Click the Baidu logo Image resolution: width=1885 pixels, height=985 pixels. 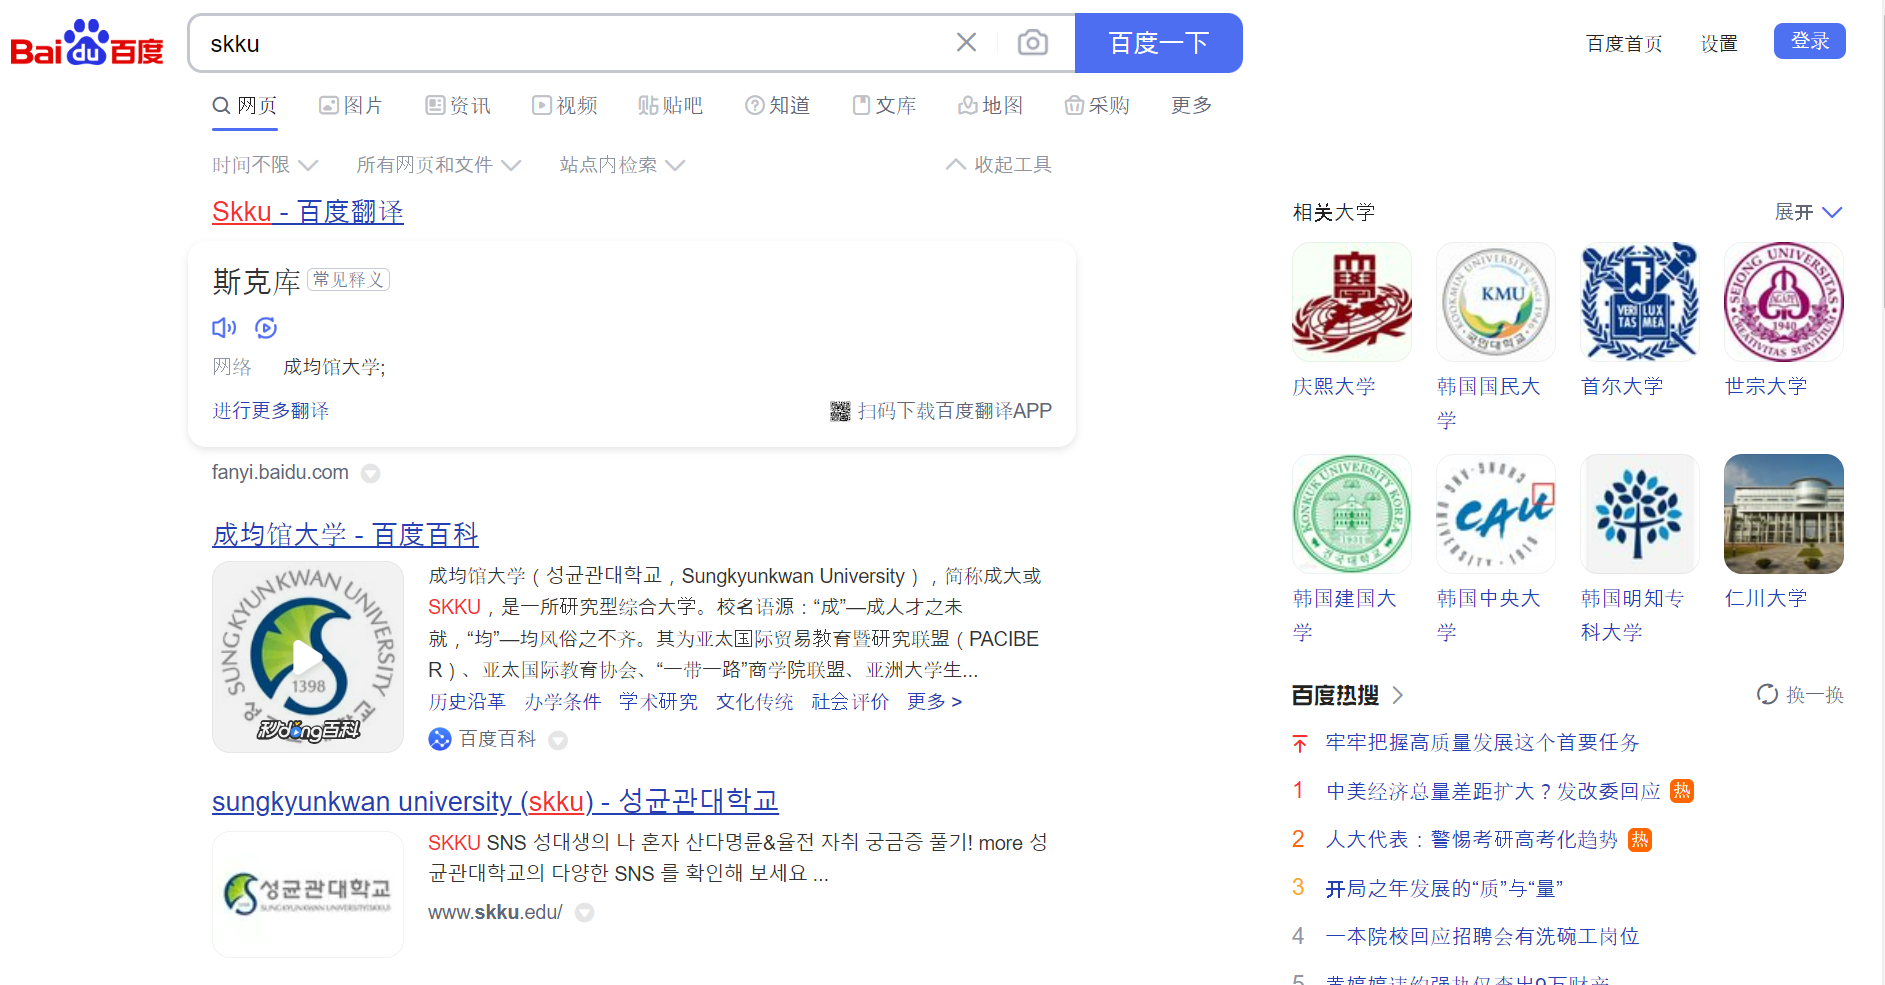87,43
